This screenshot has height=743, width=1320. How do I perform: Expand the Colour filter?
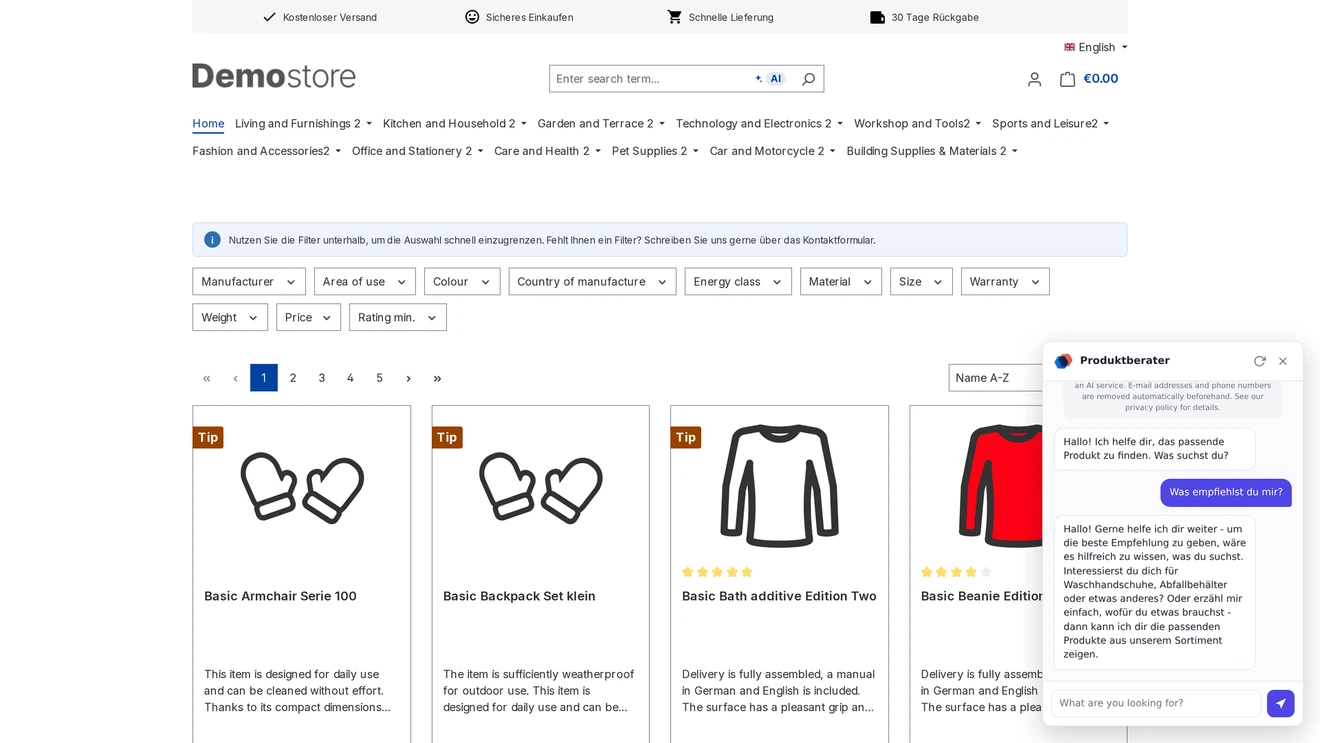(x=462, y=282)
